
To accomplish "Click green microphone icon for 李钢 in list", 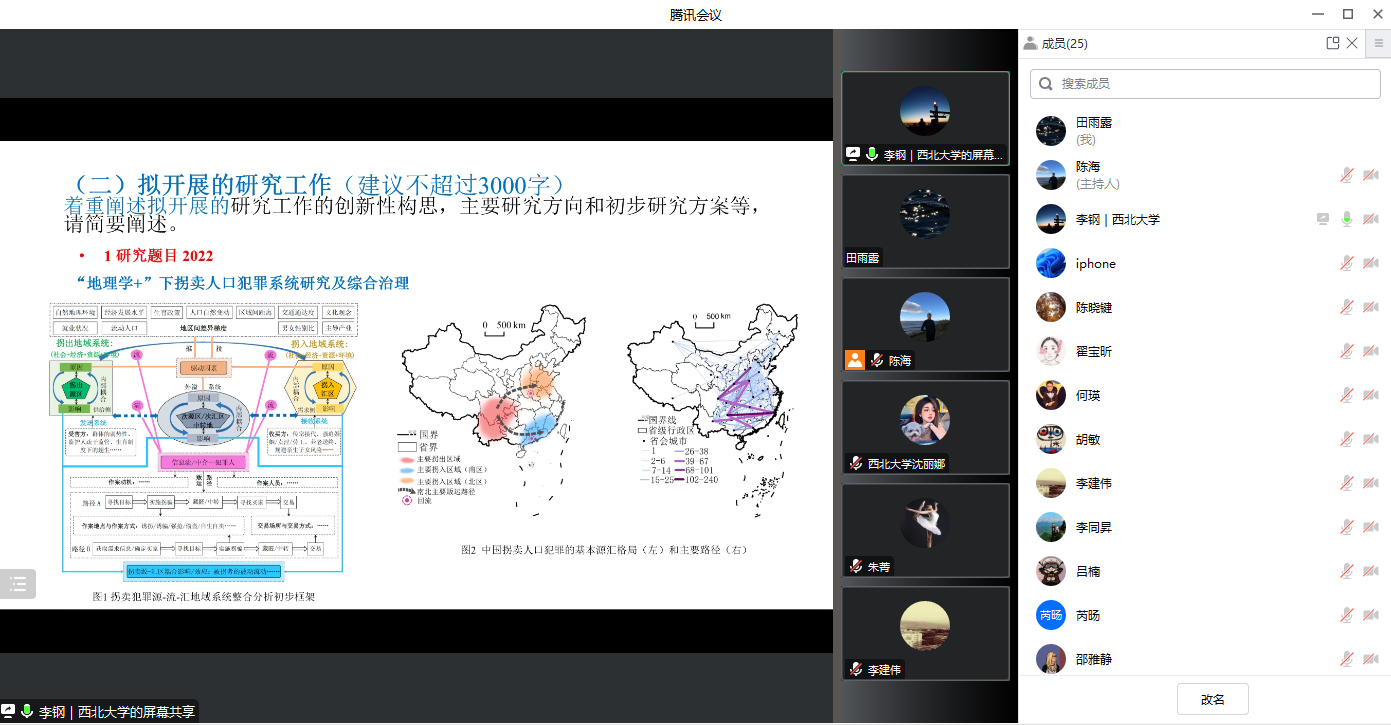I will pos(1347,219).
